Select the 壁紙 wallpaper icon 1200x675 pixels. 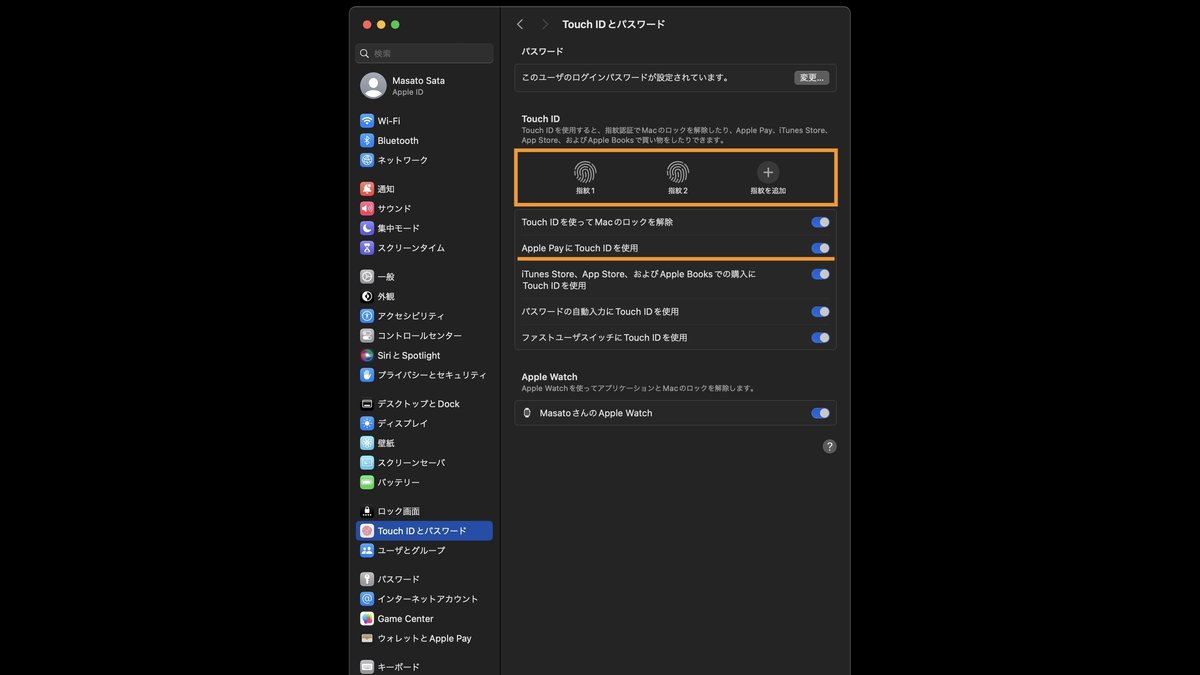coord(367,443)
